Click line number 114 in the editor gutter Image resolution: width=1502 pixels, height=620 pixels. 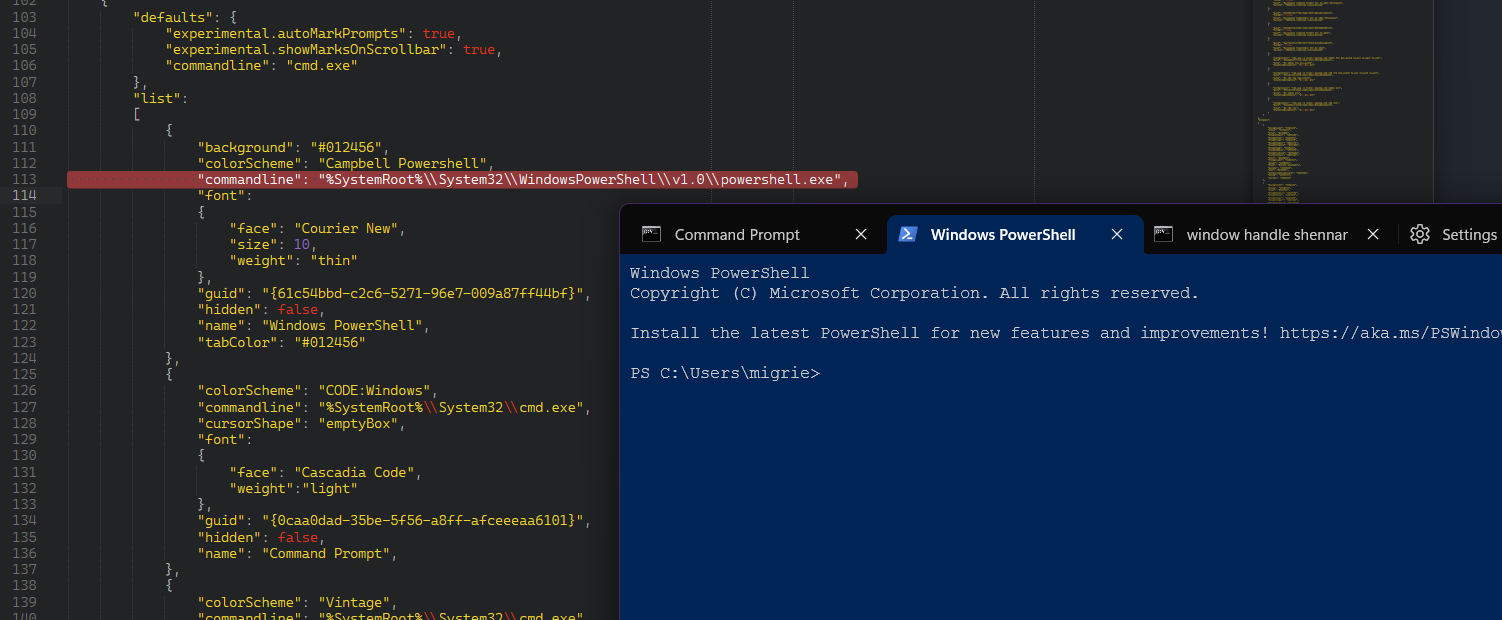coord(24,195)
